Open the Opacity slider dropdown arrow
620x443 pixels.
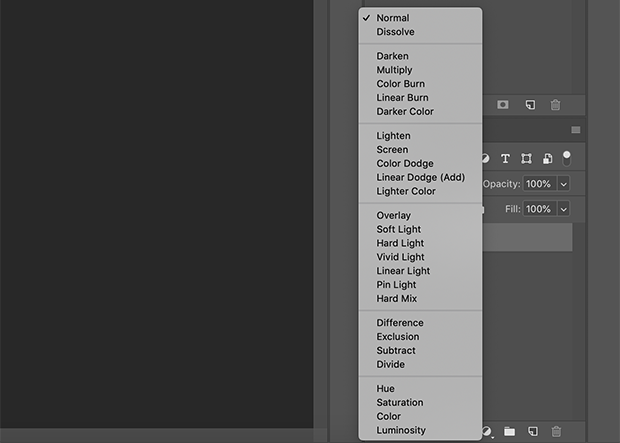(563, 184)
